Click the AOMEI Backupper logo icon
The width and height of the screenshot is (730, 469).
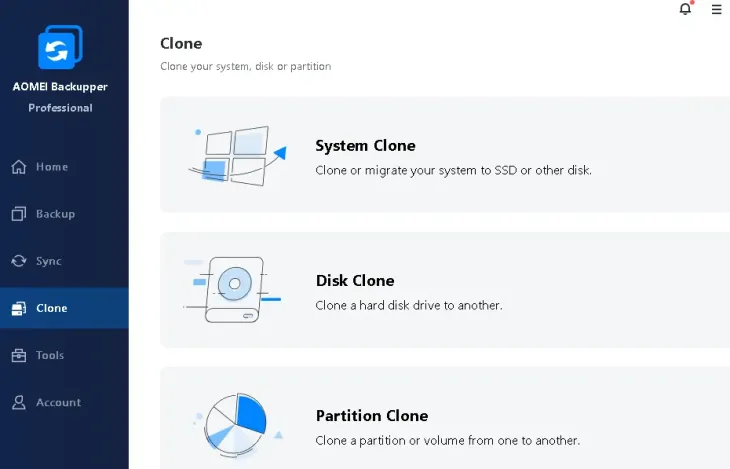pos(60,47)
